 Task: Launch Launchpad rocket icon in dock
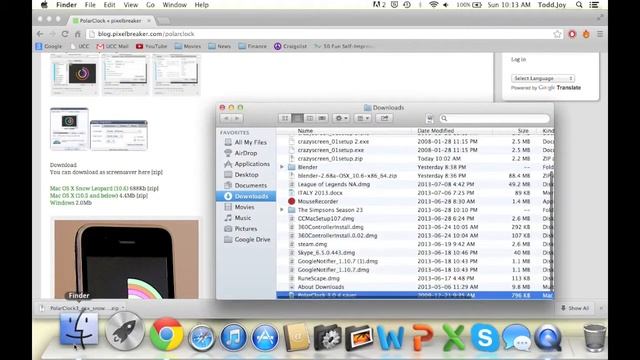124,332
